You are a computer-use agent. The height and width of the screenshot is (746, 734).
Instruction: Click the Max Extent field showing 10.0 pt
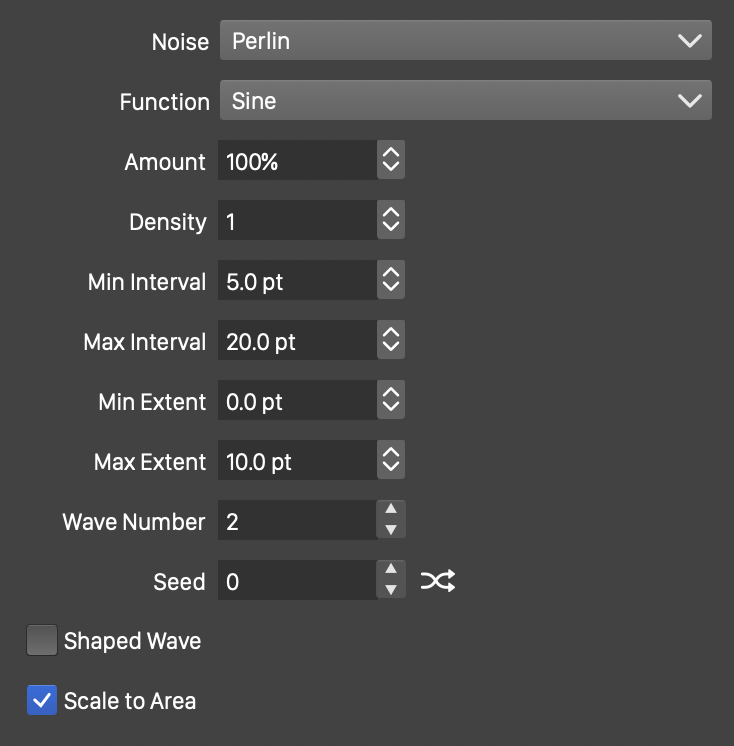point(297,461)
